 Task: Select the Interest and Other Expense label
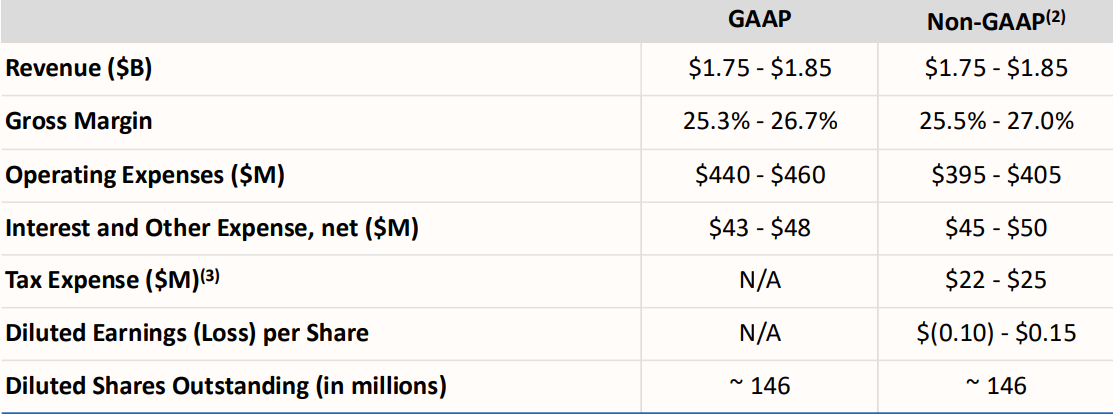211,228
